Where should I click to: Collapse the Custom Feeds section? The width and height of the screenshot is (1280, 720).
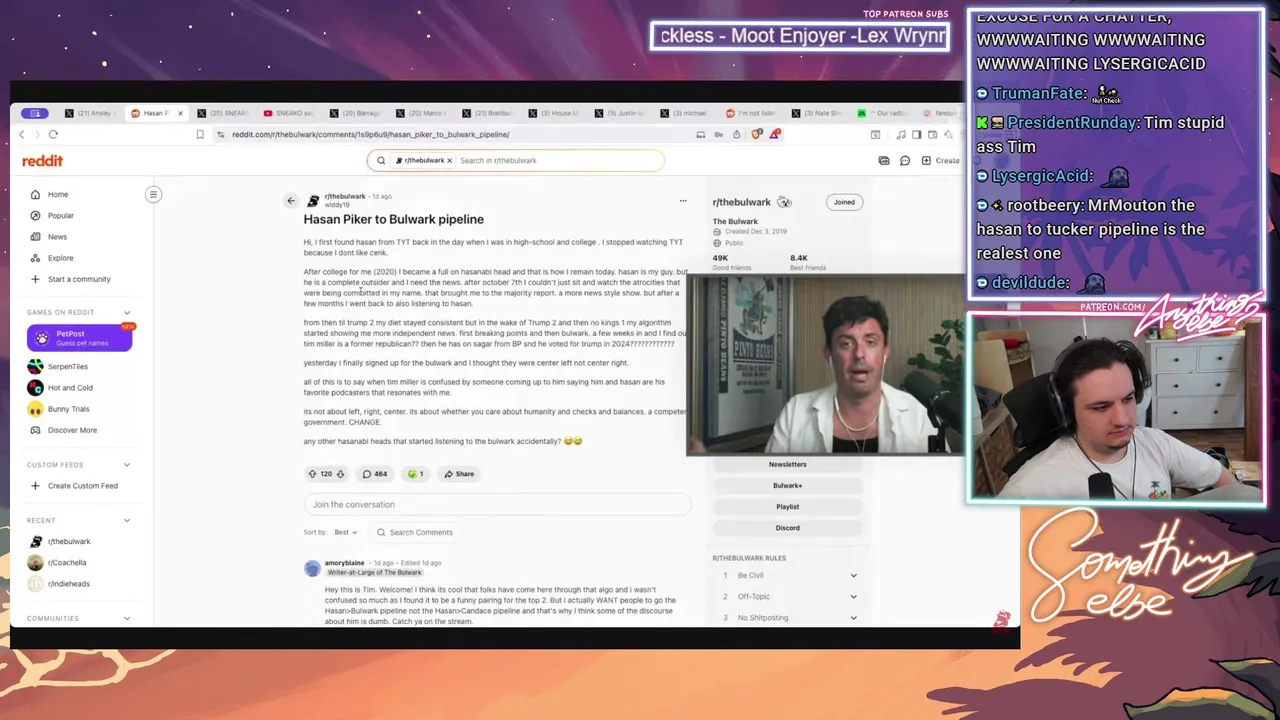point(127,465)
